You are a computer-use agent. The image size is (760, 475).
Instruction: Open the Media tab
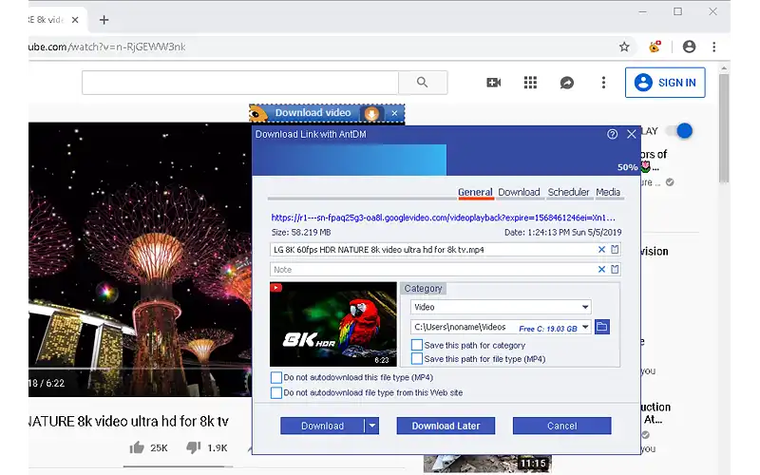tap(608, 192)
